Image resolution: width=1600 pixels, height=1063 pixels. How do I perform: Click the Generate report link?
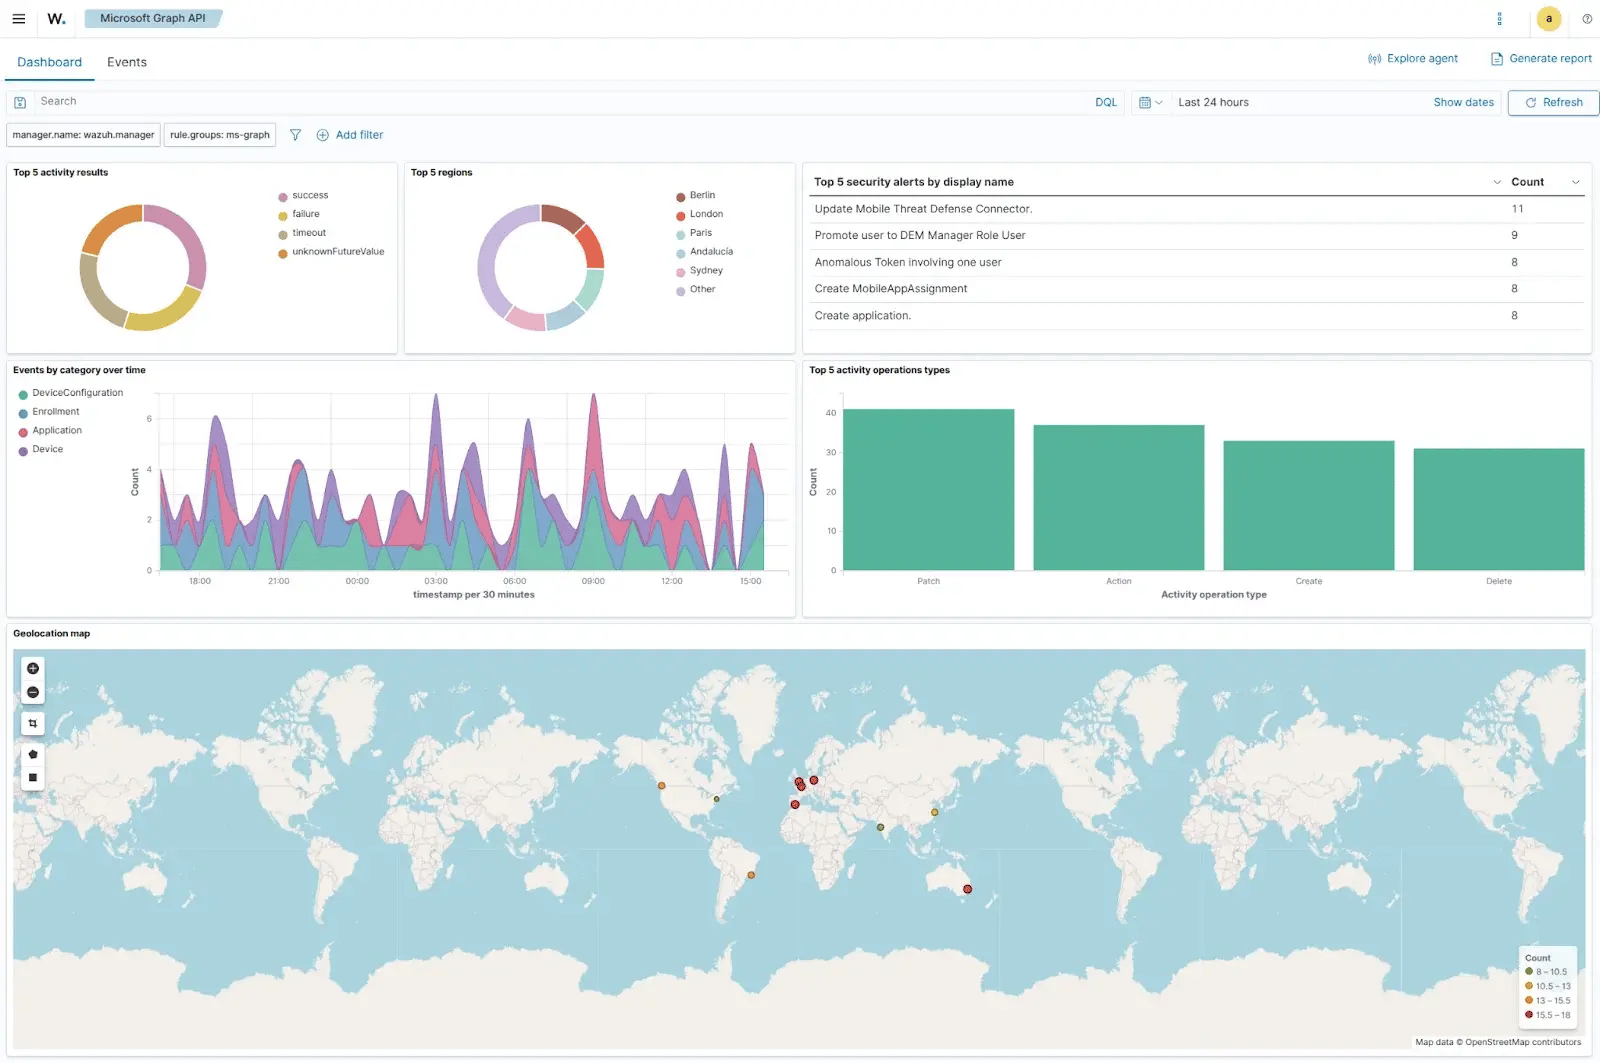click(x=1541, y=59)
